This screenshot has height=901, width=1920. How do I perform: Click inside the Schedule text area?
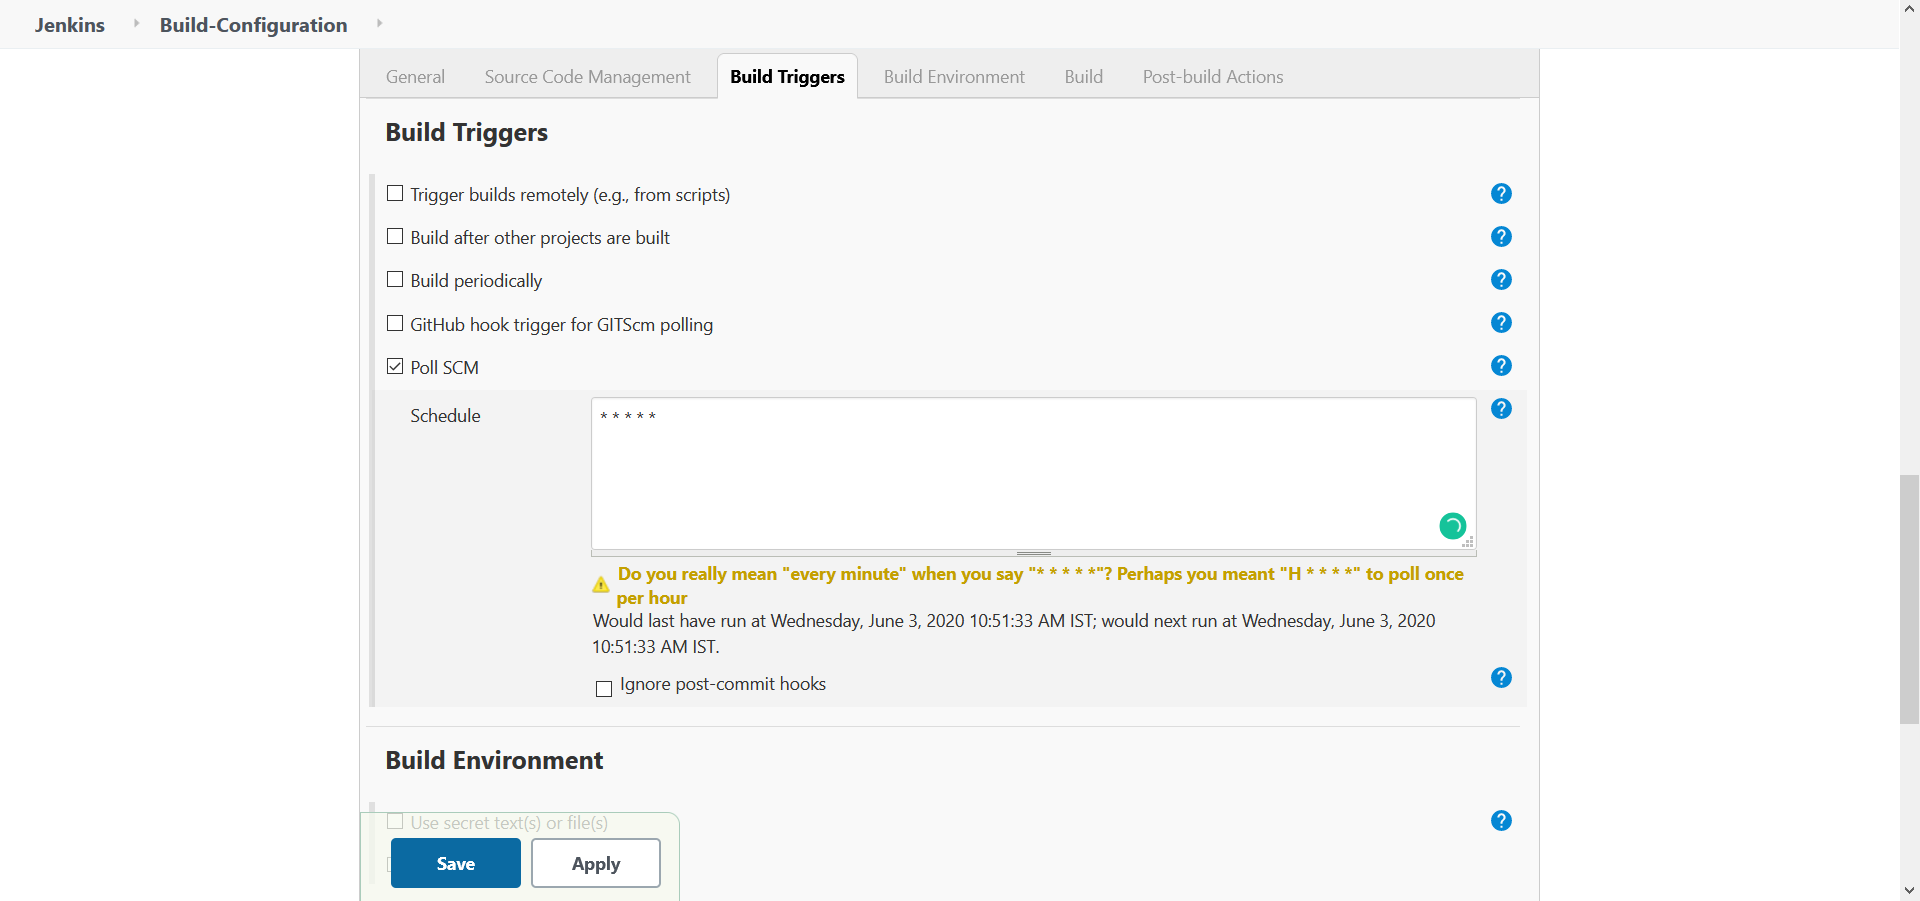click(1034, 474)
